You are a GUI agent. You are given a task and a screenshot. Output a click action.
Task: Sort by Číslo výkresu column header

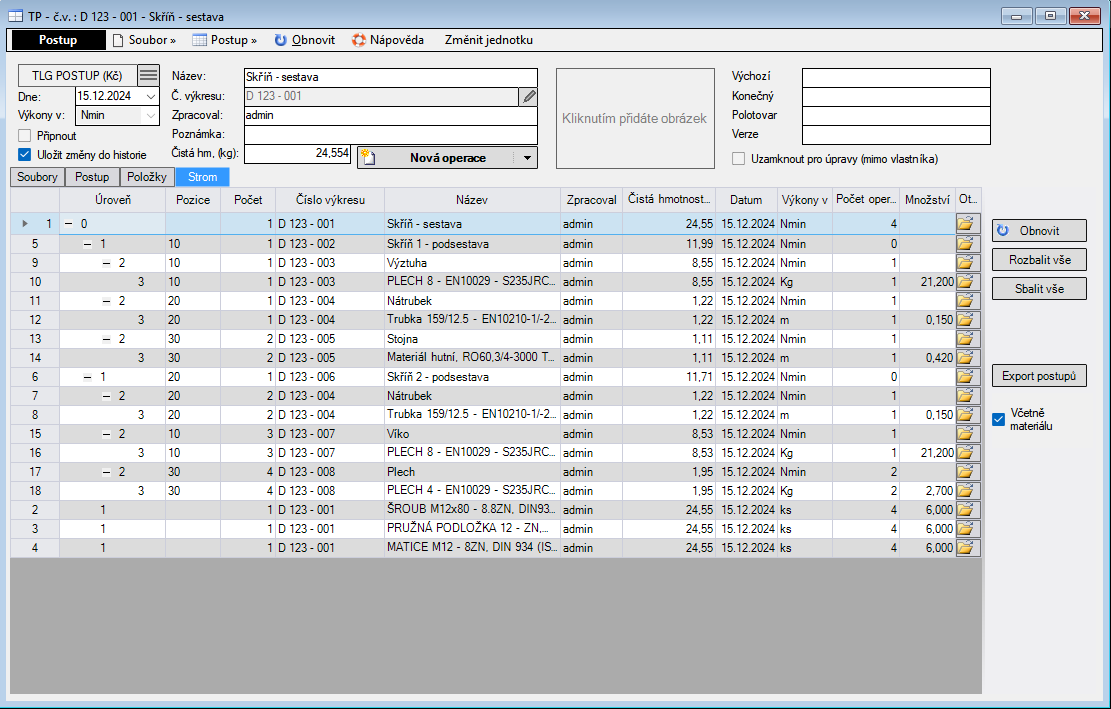[330, 200]
